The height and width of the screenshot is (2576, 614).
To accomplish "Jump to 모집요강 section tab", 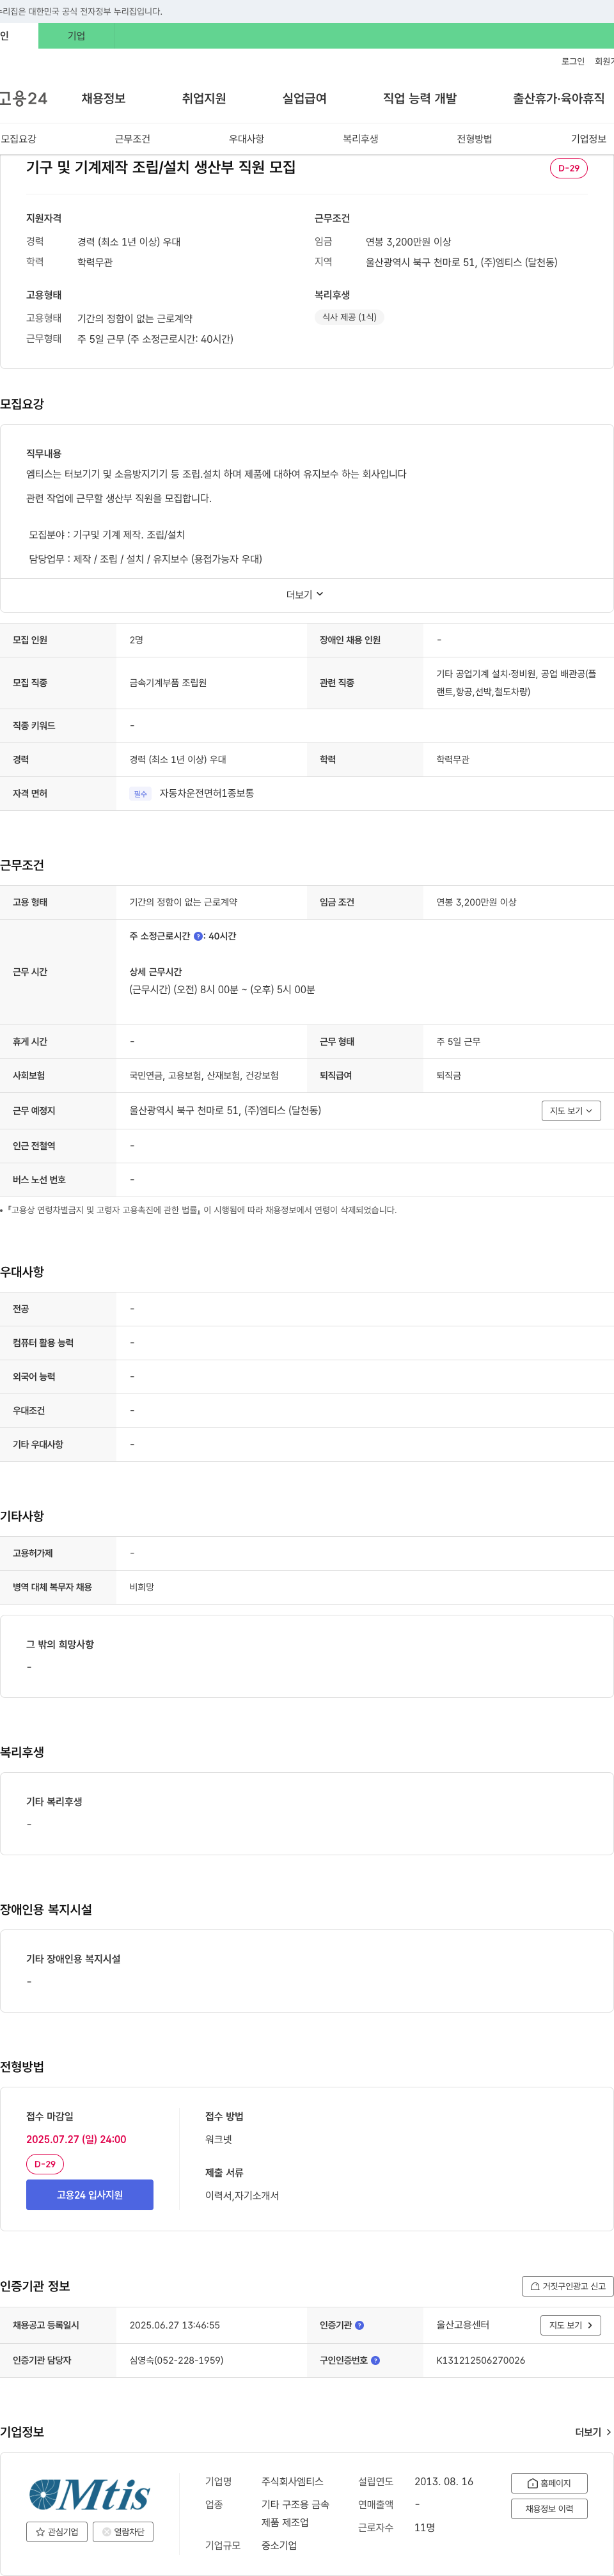I will coord(18,139).
